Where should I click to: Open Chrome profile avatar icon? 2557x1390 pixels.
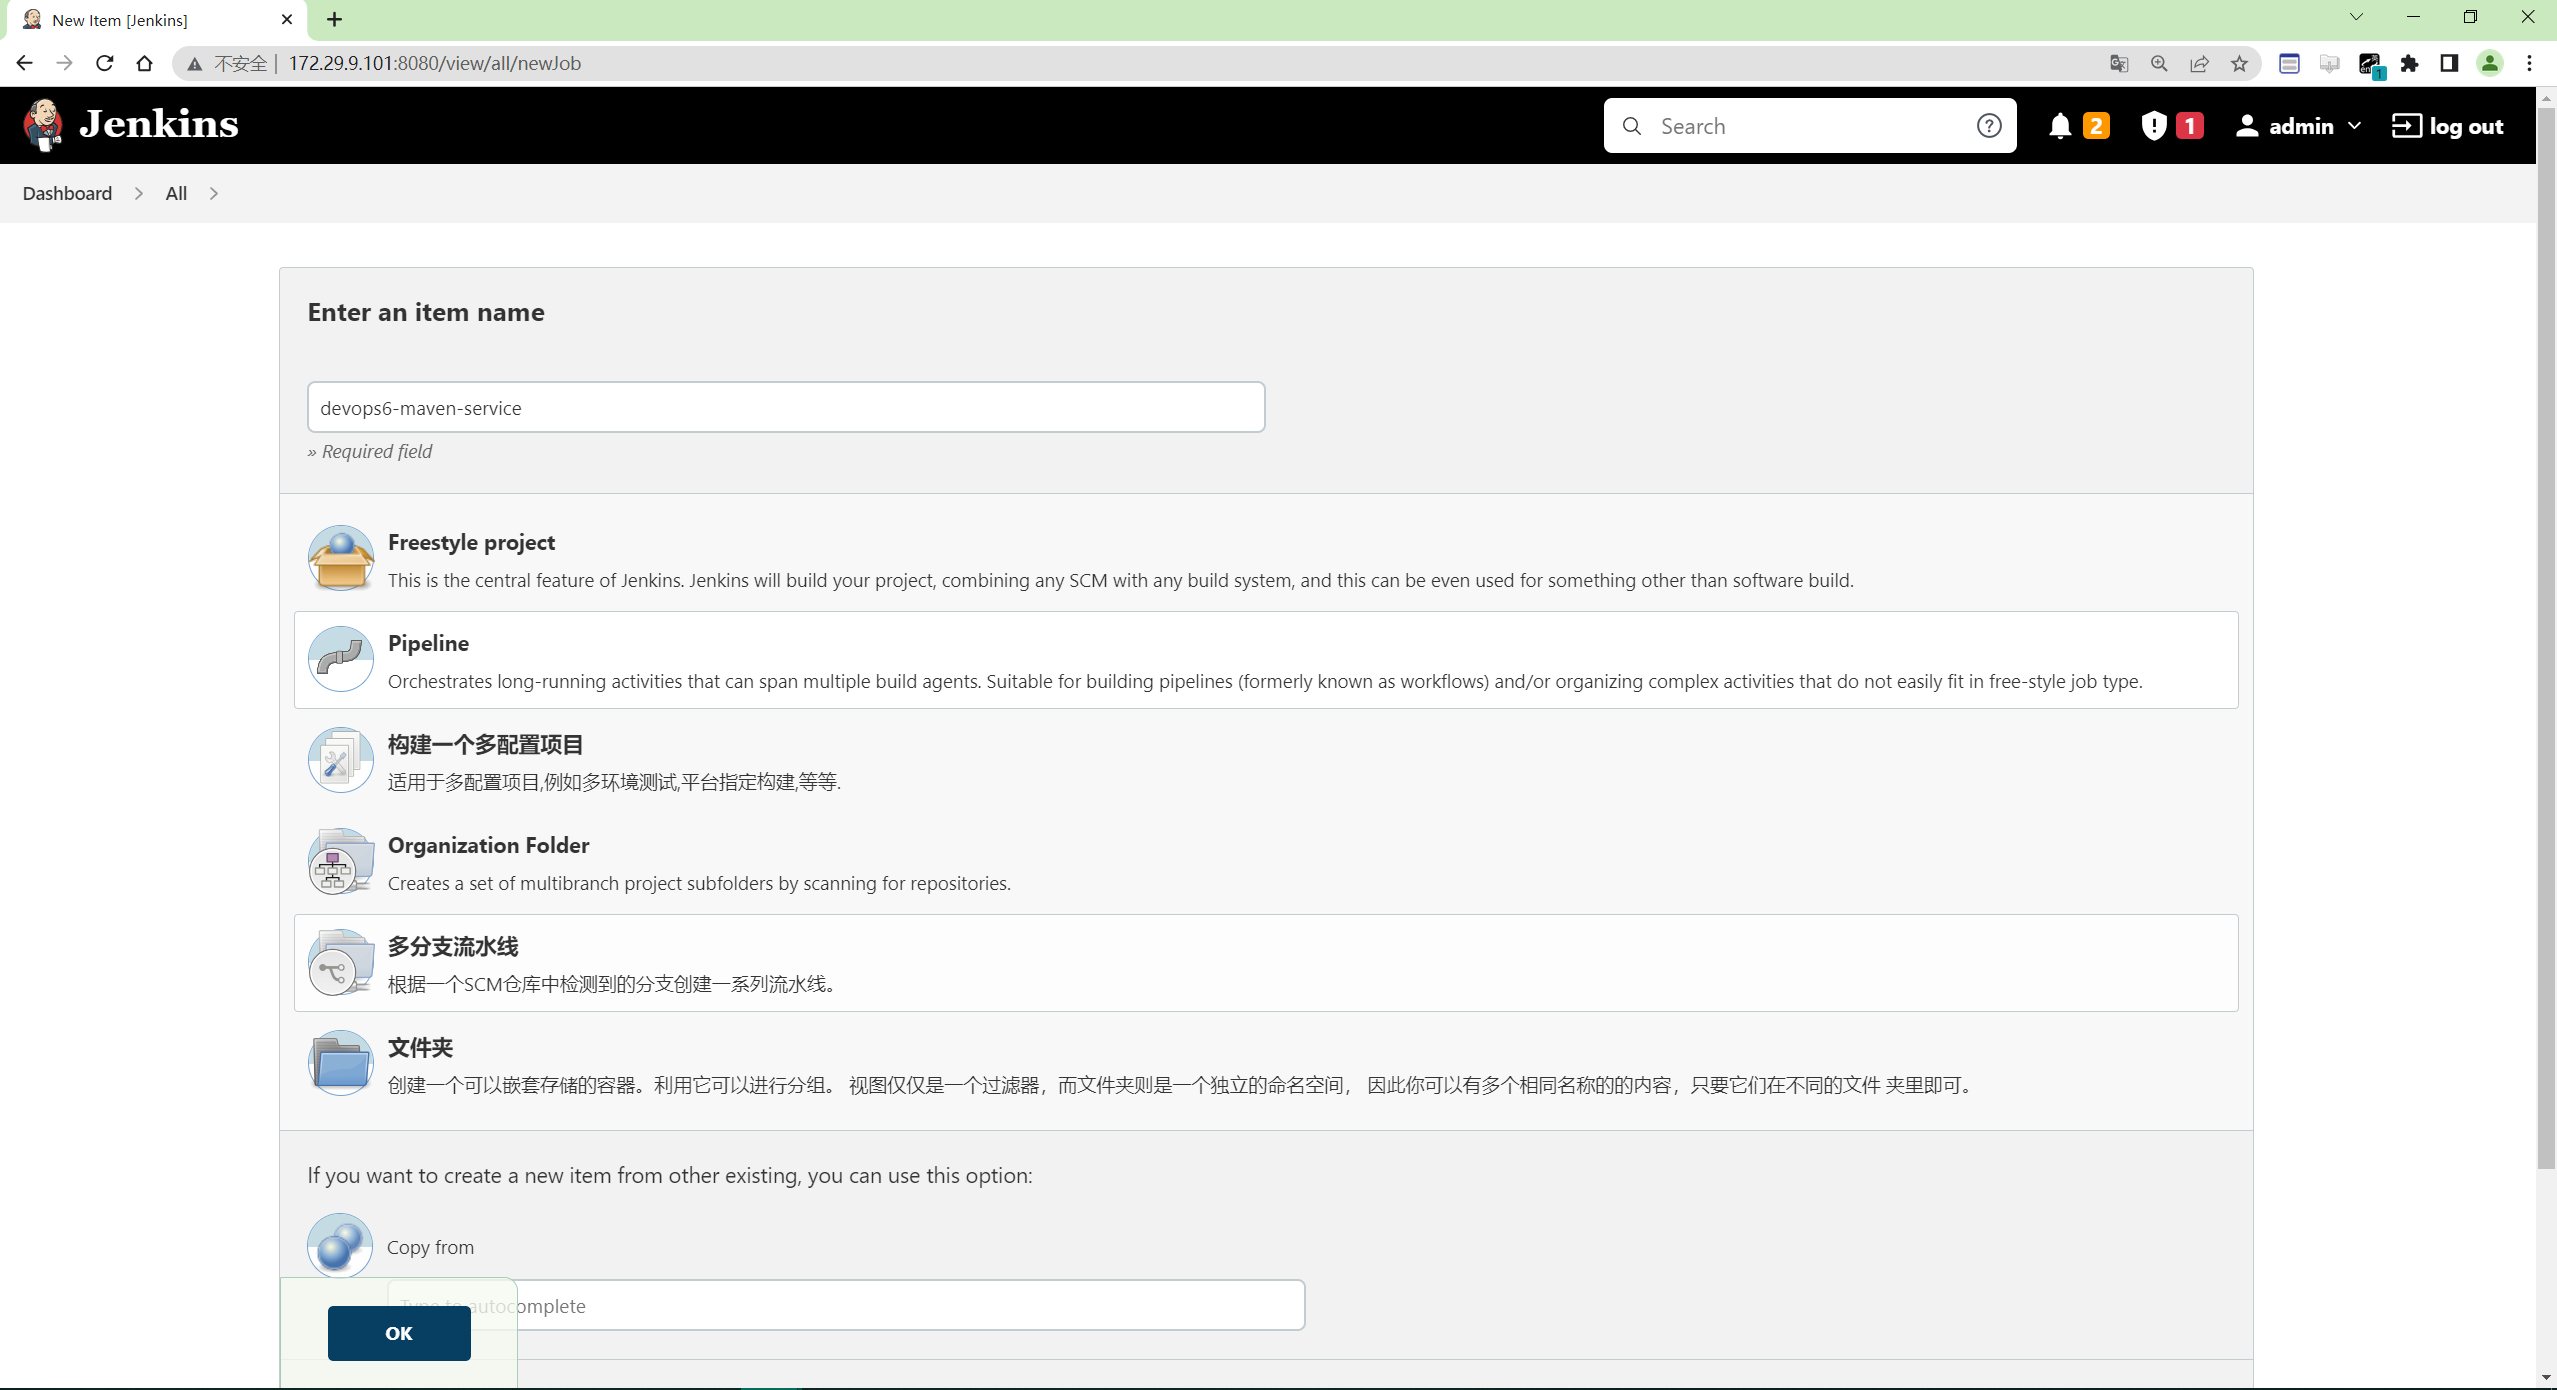point(2489,63)
